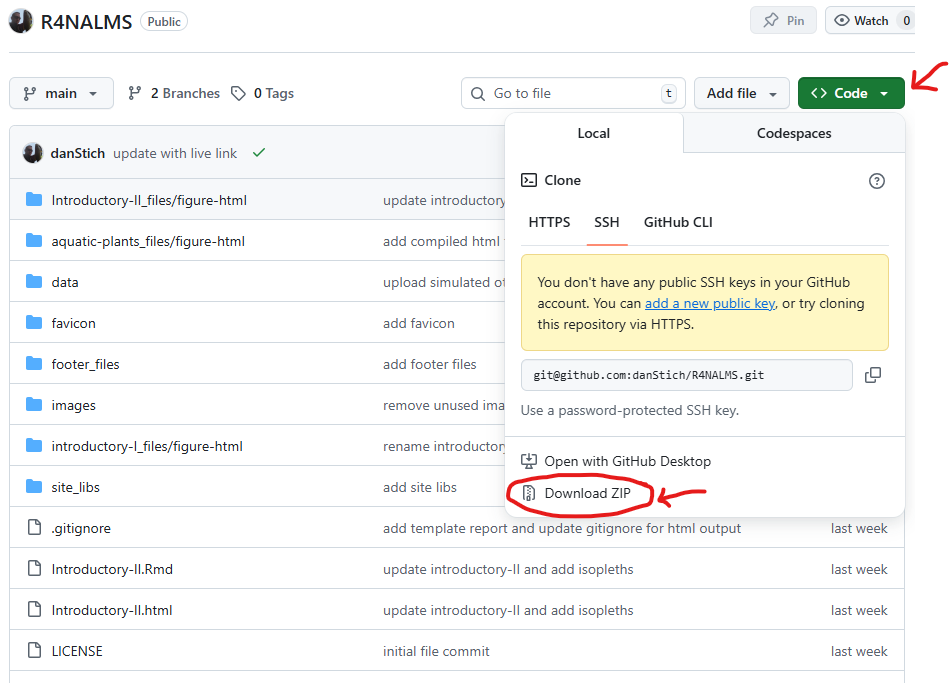Click the branches icon beside 2 Branches

(x=135, y=93)
